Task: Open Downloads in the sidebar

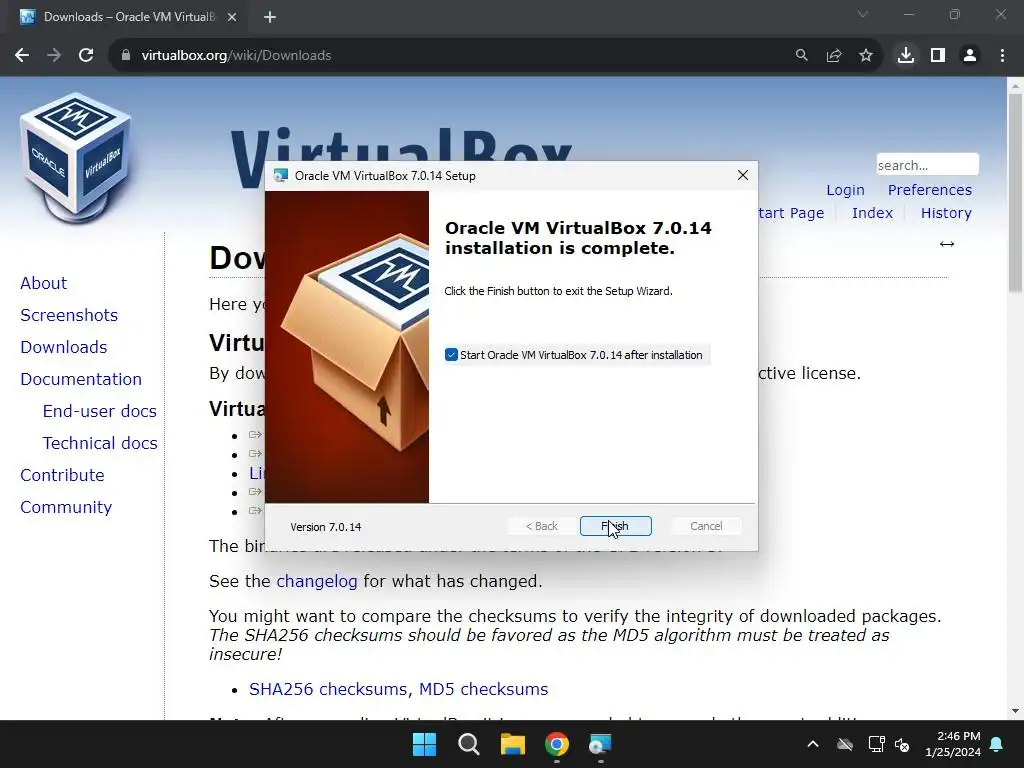Action: (x=63, y=347)
